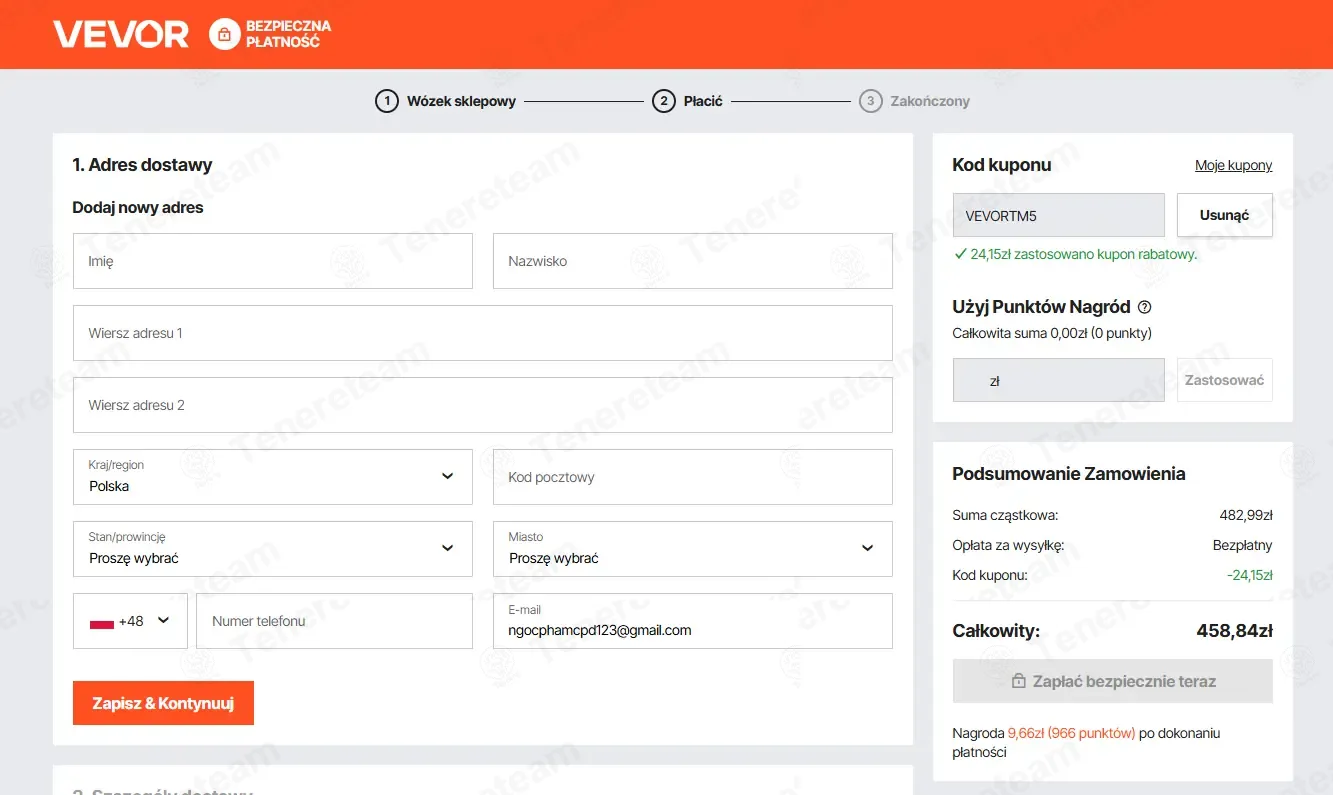The image size is (1333, 795).
Task: Click the step 2 circle Płacić
Action: tap(664, 101)
